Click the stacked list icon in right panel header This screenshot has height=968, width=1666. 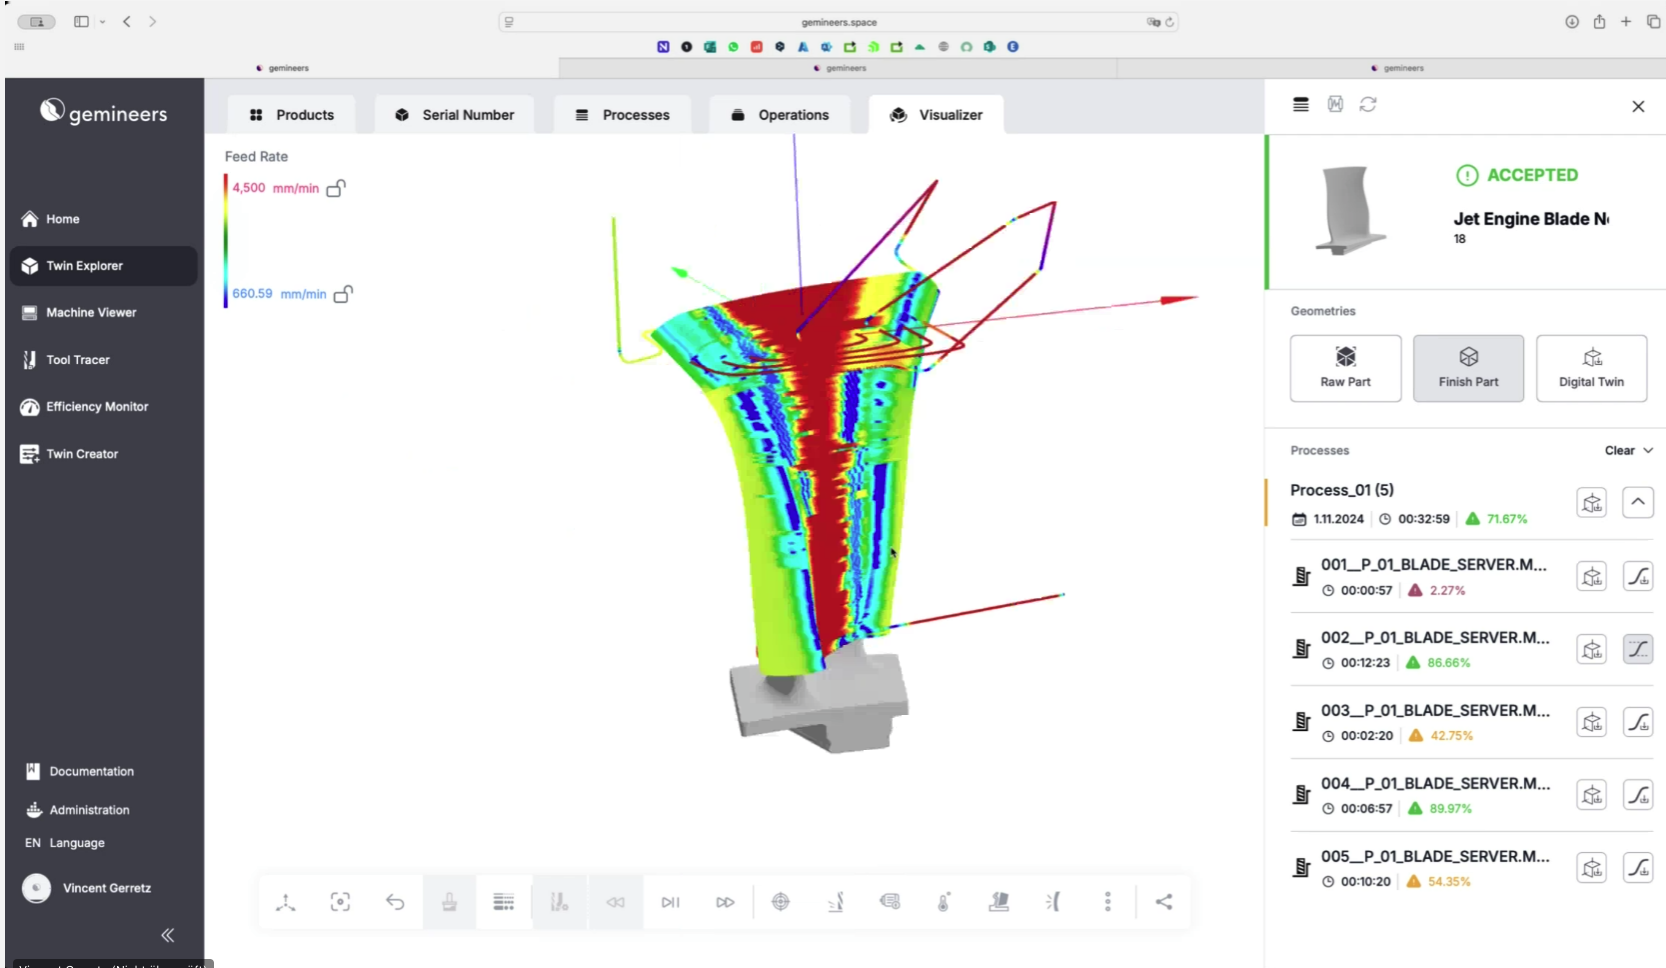(x=1301, y=104)
